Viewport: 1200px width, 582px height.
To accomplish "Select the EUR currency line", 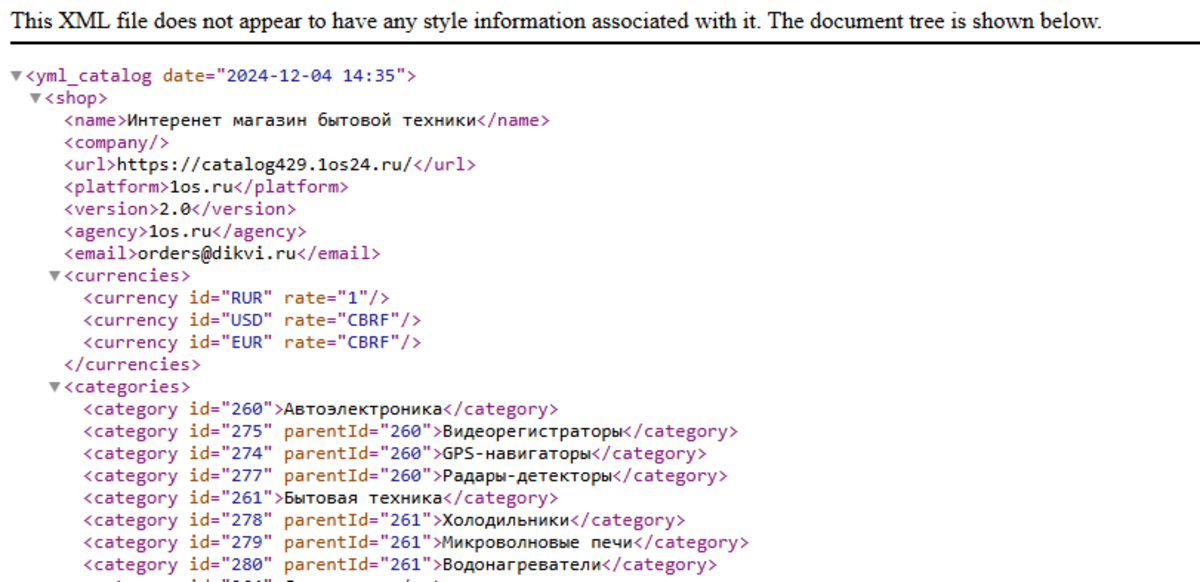I will click(x=252, y=342).
